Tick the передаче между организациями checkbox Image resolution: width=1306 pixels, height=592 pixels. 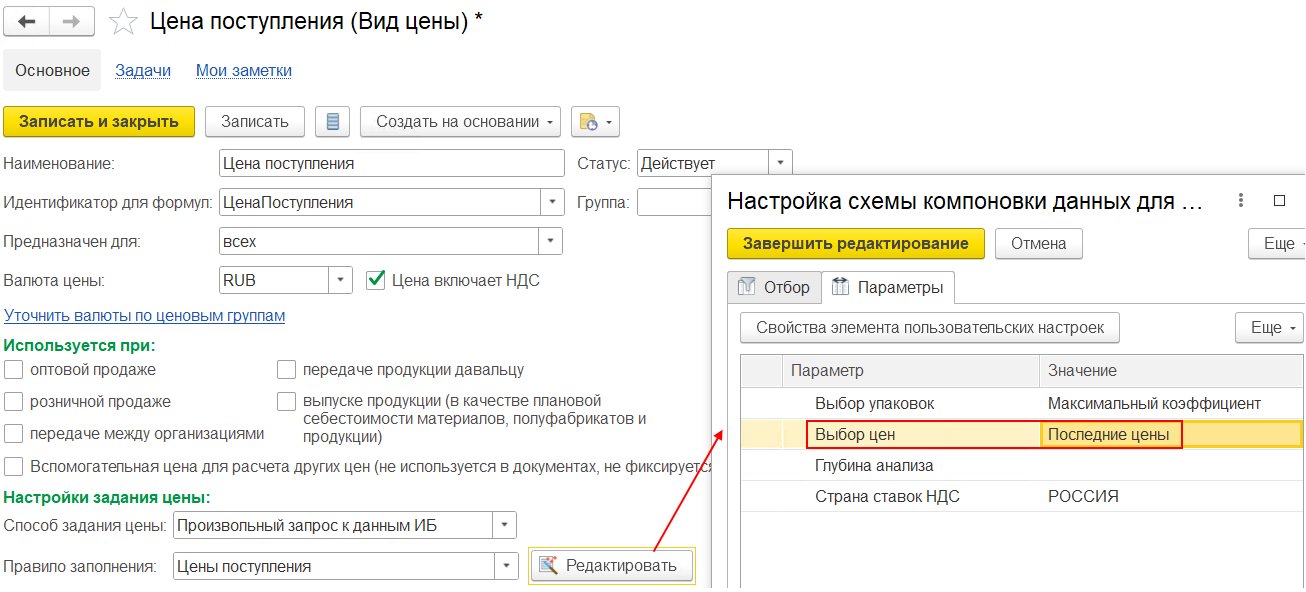pyautogui.click(x=14, y=434)
